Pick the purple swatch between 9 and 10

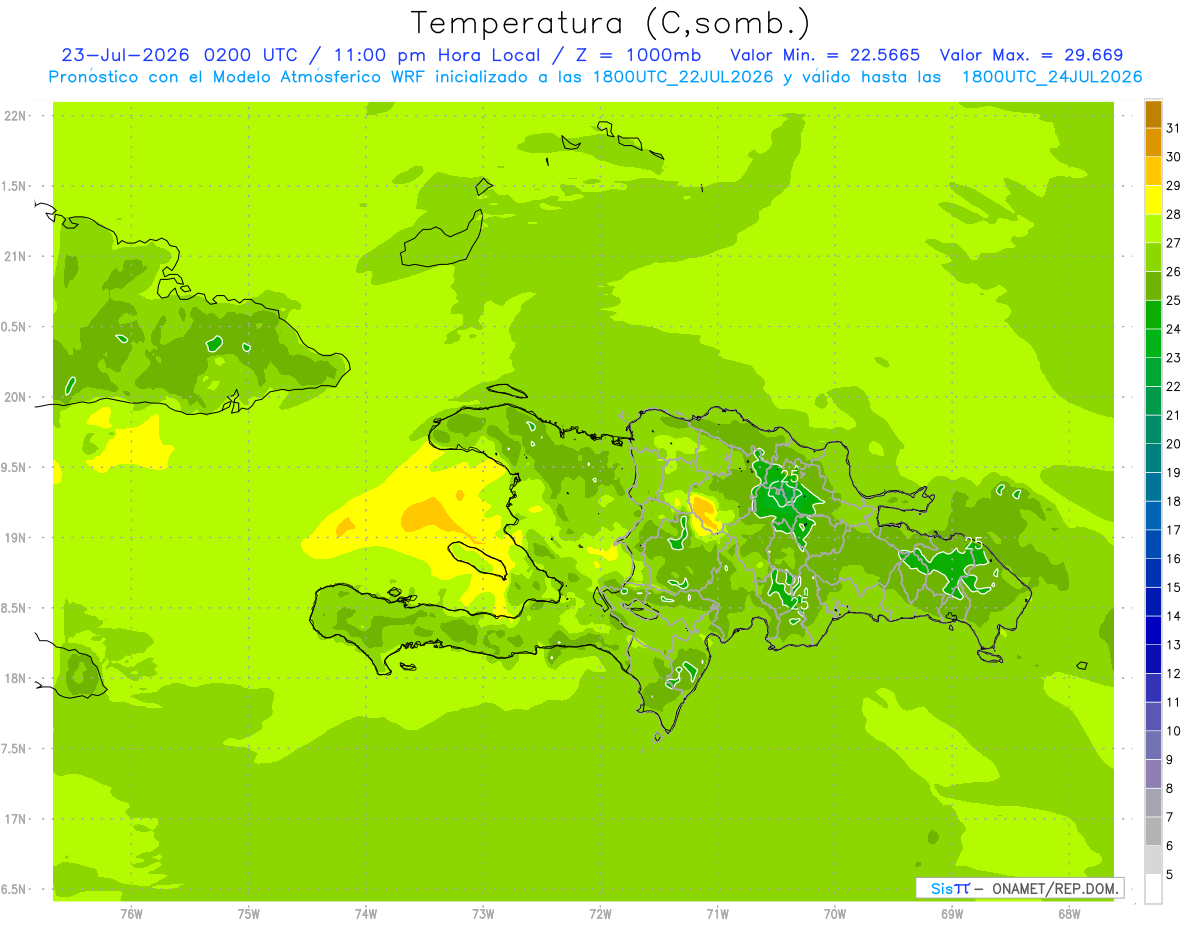click(x=1153, y=745)
